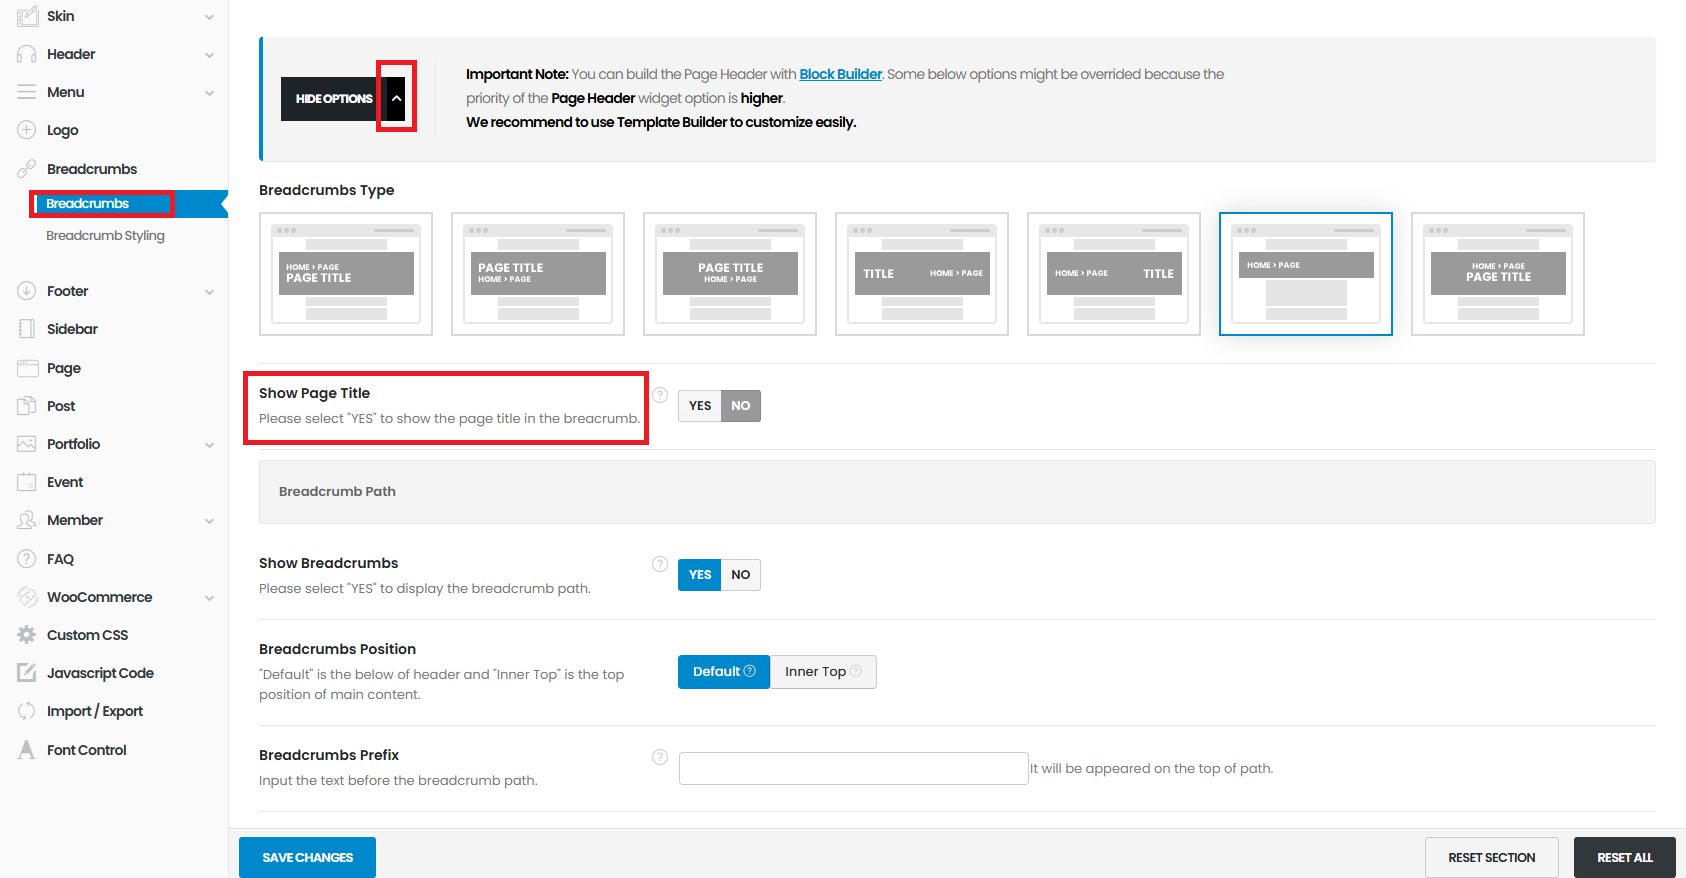
Task: Click the Member people icon
Action: pyautogui.click(x=27, y=520)
